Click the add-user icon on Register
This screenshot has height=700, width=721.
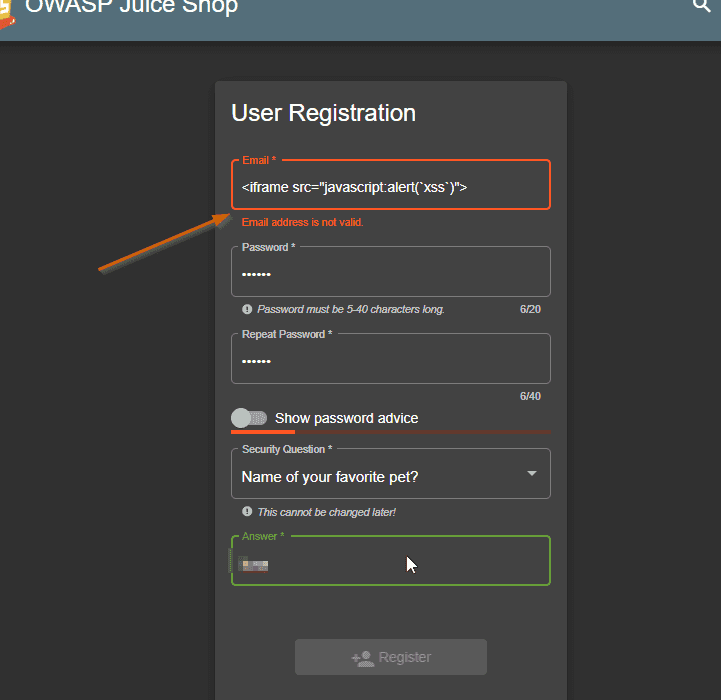[362, 658]
